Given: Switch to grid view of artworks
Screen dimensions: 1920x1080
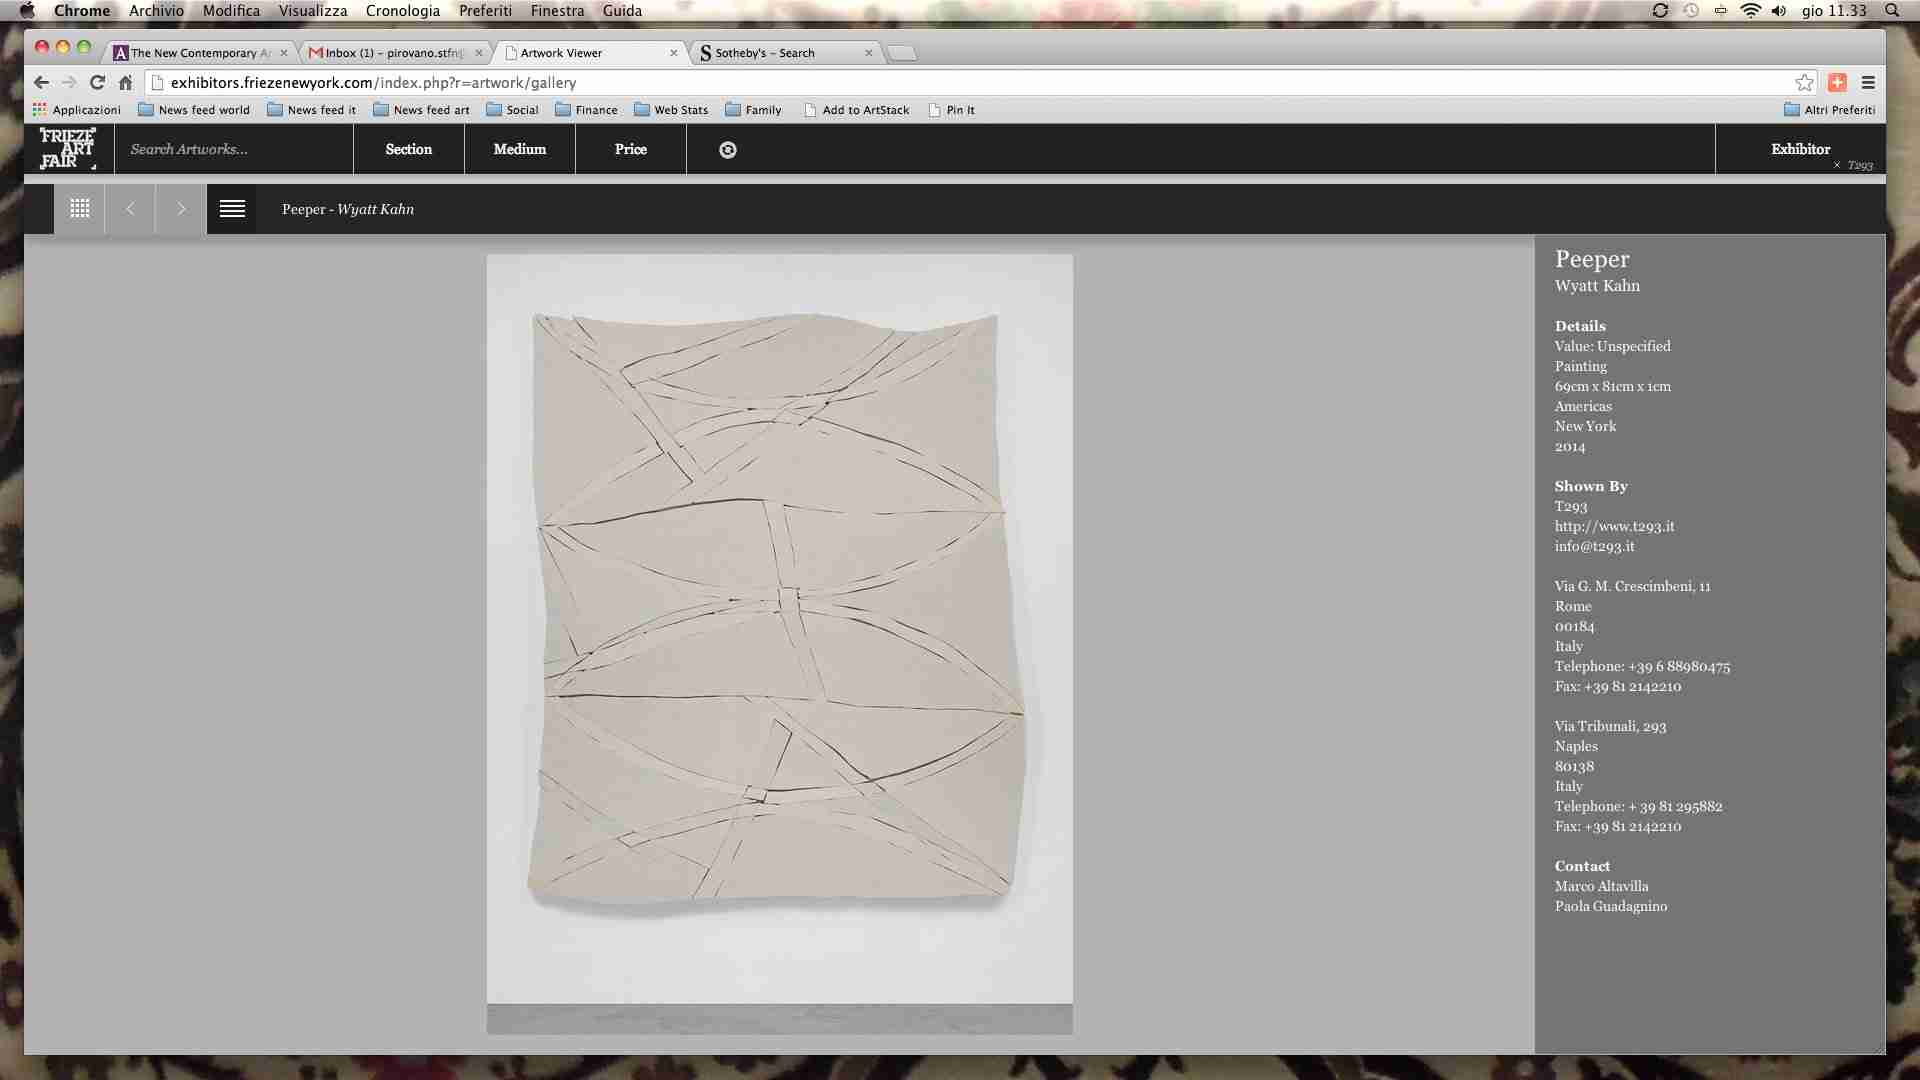Looking at the screenshot, I should [80, 209].
